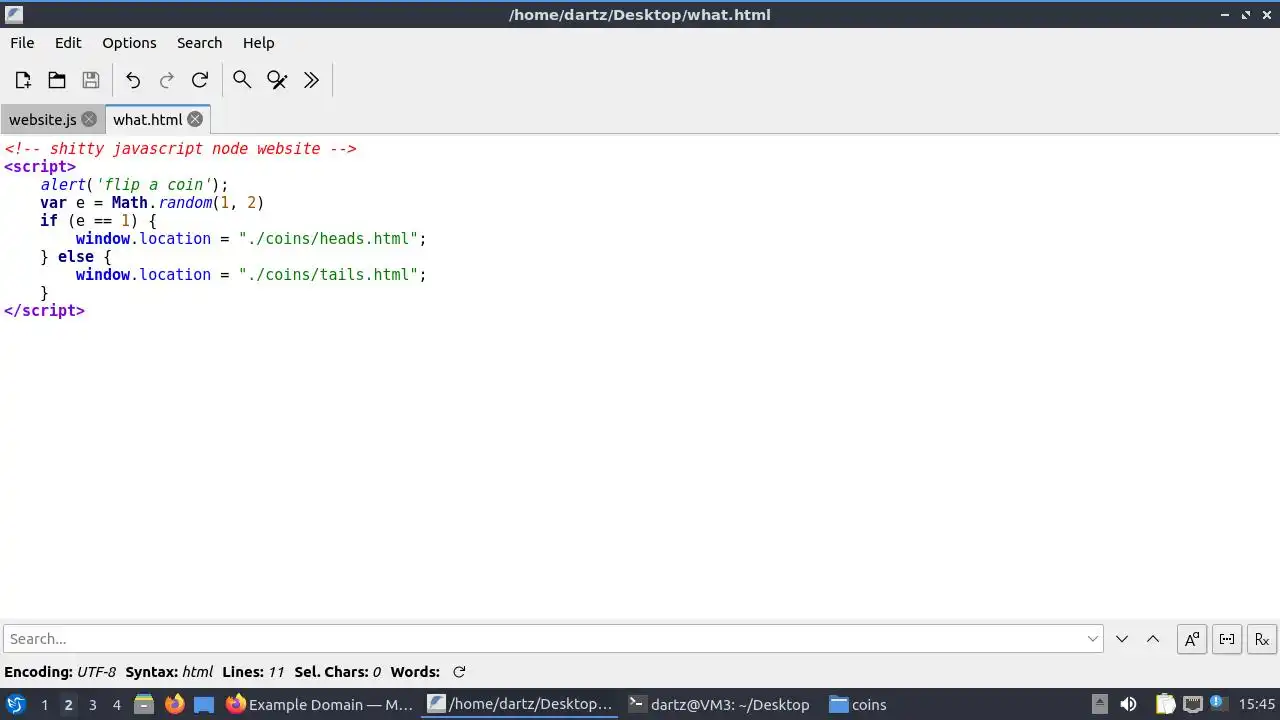This screenshot has width=1280, height=720.
Task: Launch file manager from taskbar
Action: 144,704
